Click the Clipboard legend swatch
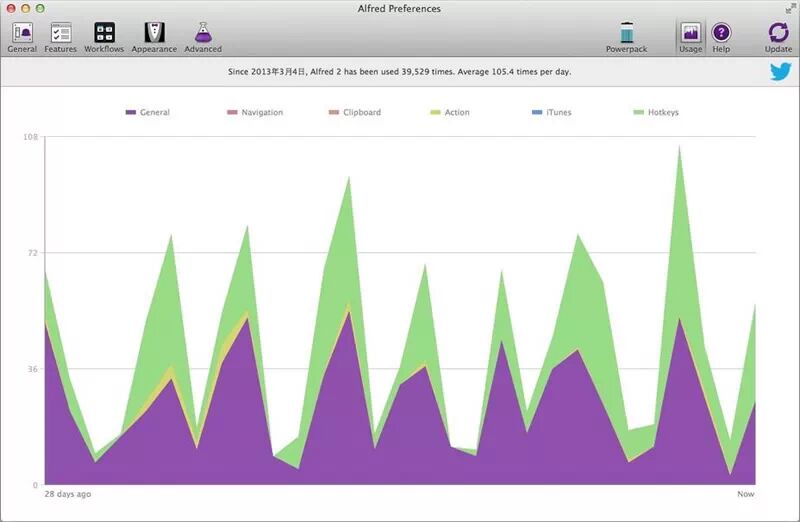800x522 pixels. click(x=334, y=112)
